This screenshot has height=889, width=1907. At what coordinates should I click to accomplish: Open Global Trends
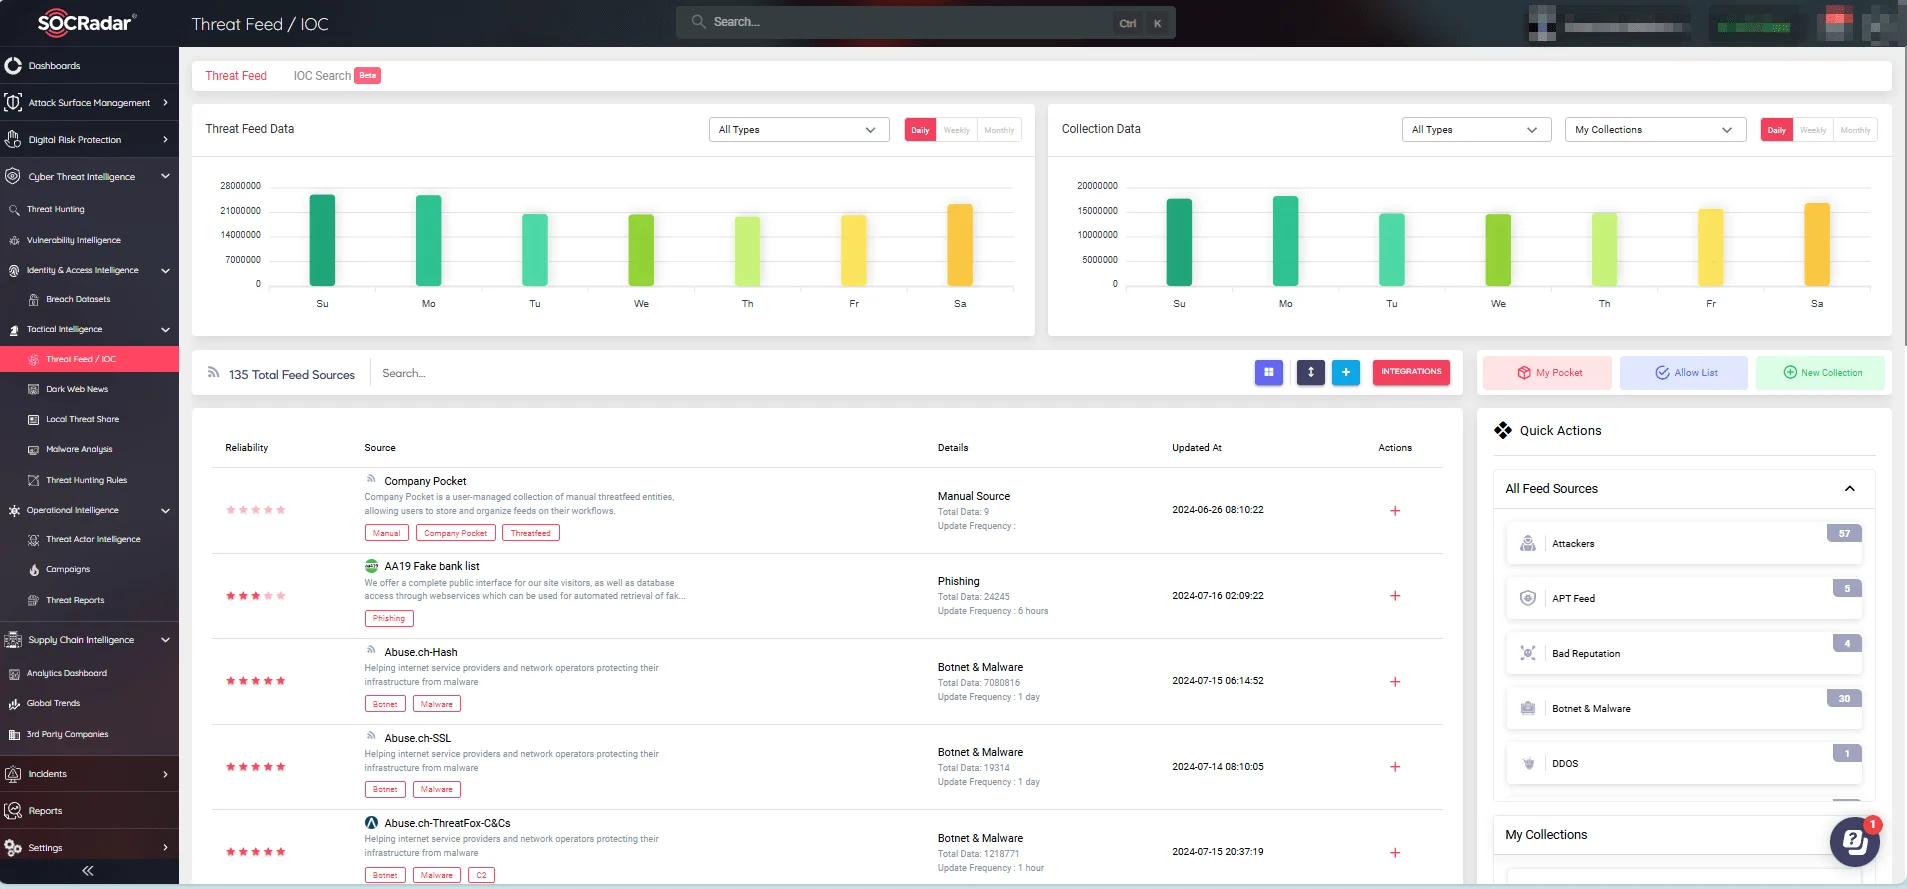[53, 703]
